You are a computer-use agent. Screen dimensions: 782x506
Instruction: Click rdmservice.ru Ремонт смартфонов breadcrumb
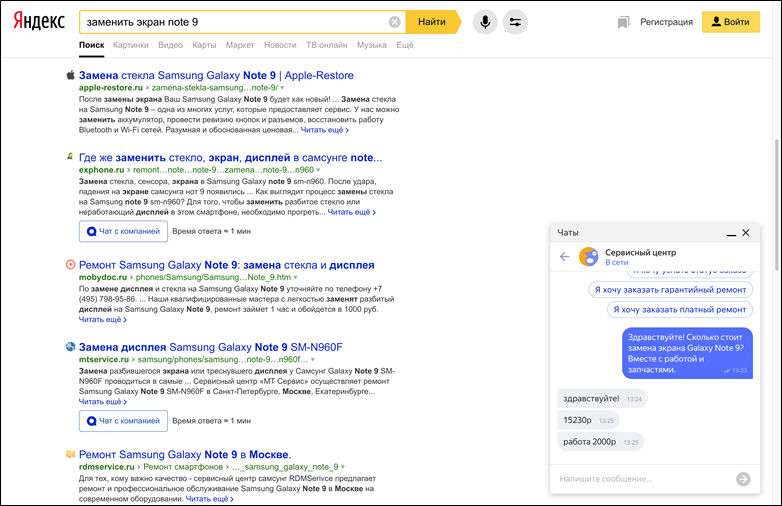[183, 467]
